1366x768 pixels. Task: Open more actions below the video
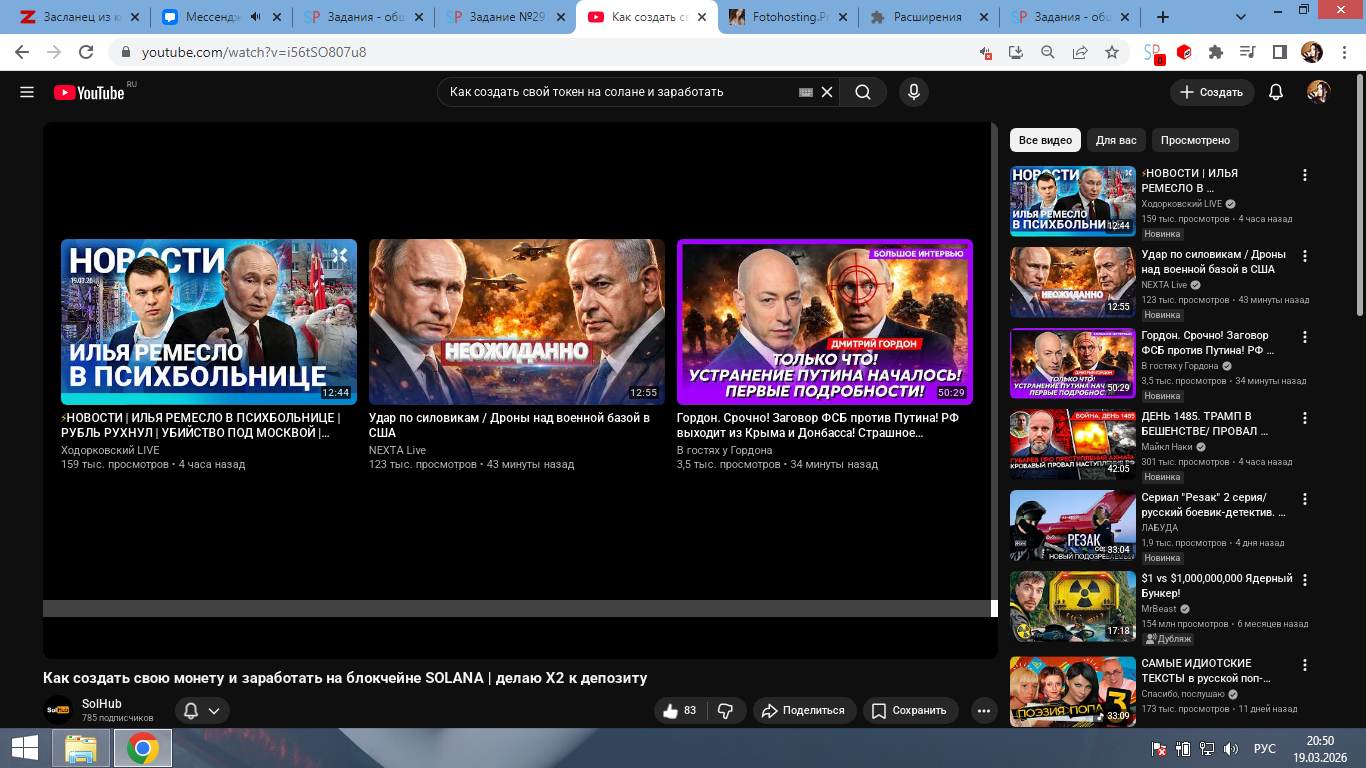tap(984, 710)
